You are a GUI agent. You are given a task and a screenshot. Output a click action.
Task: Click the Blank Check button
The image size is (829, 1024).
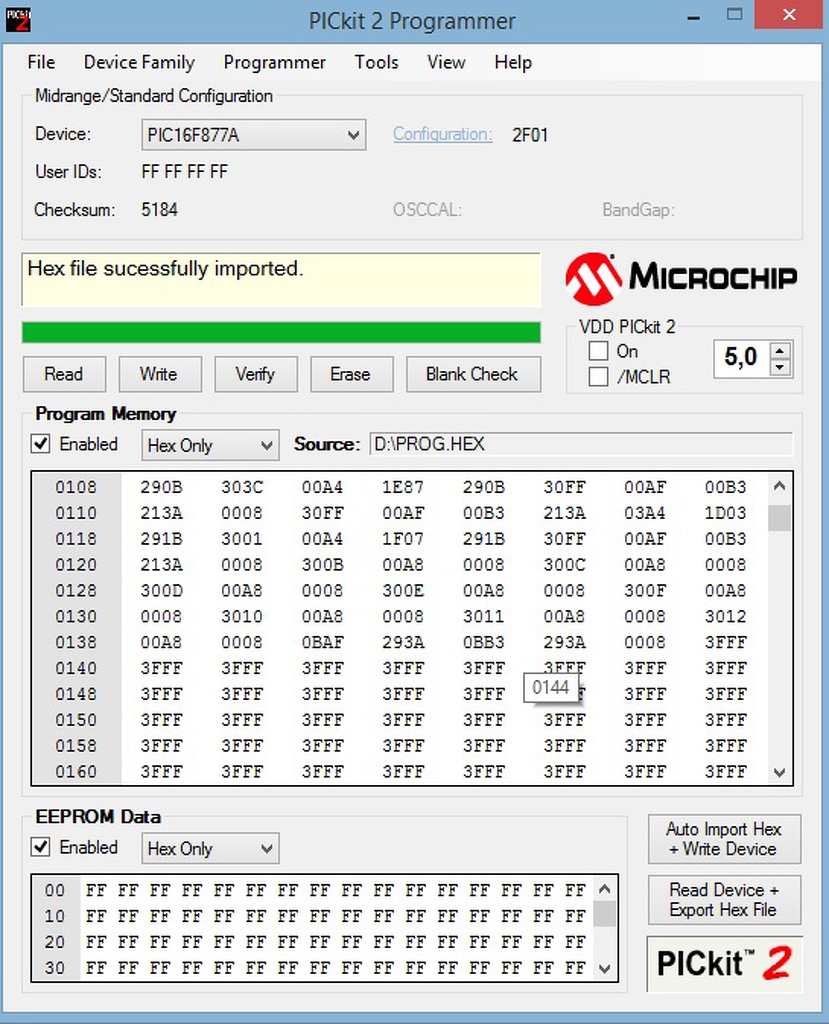tap(472, 374)
